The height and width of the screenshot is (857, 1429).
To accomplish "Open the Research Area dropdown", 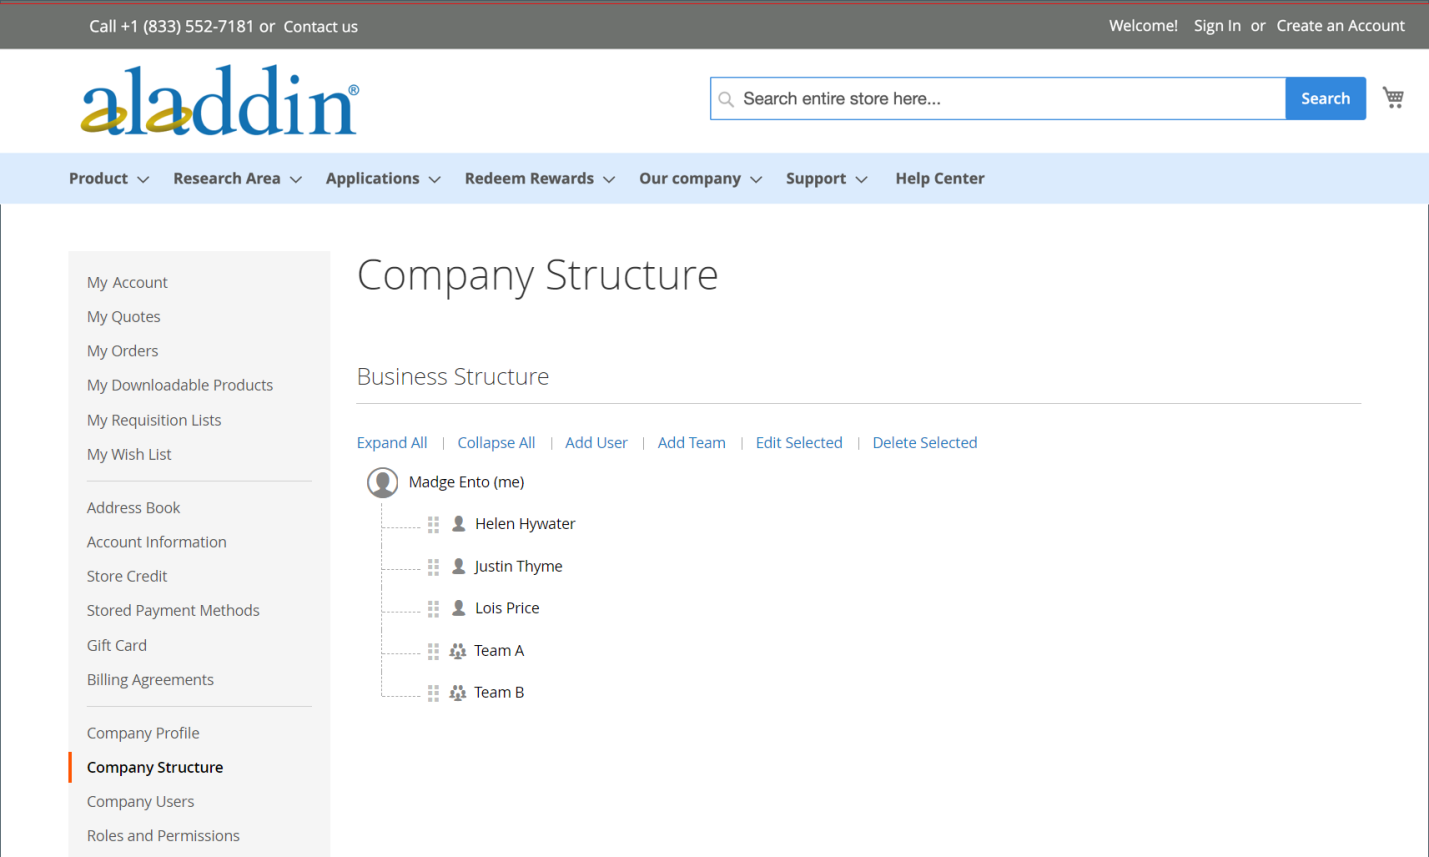I will [237, 179].
